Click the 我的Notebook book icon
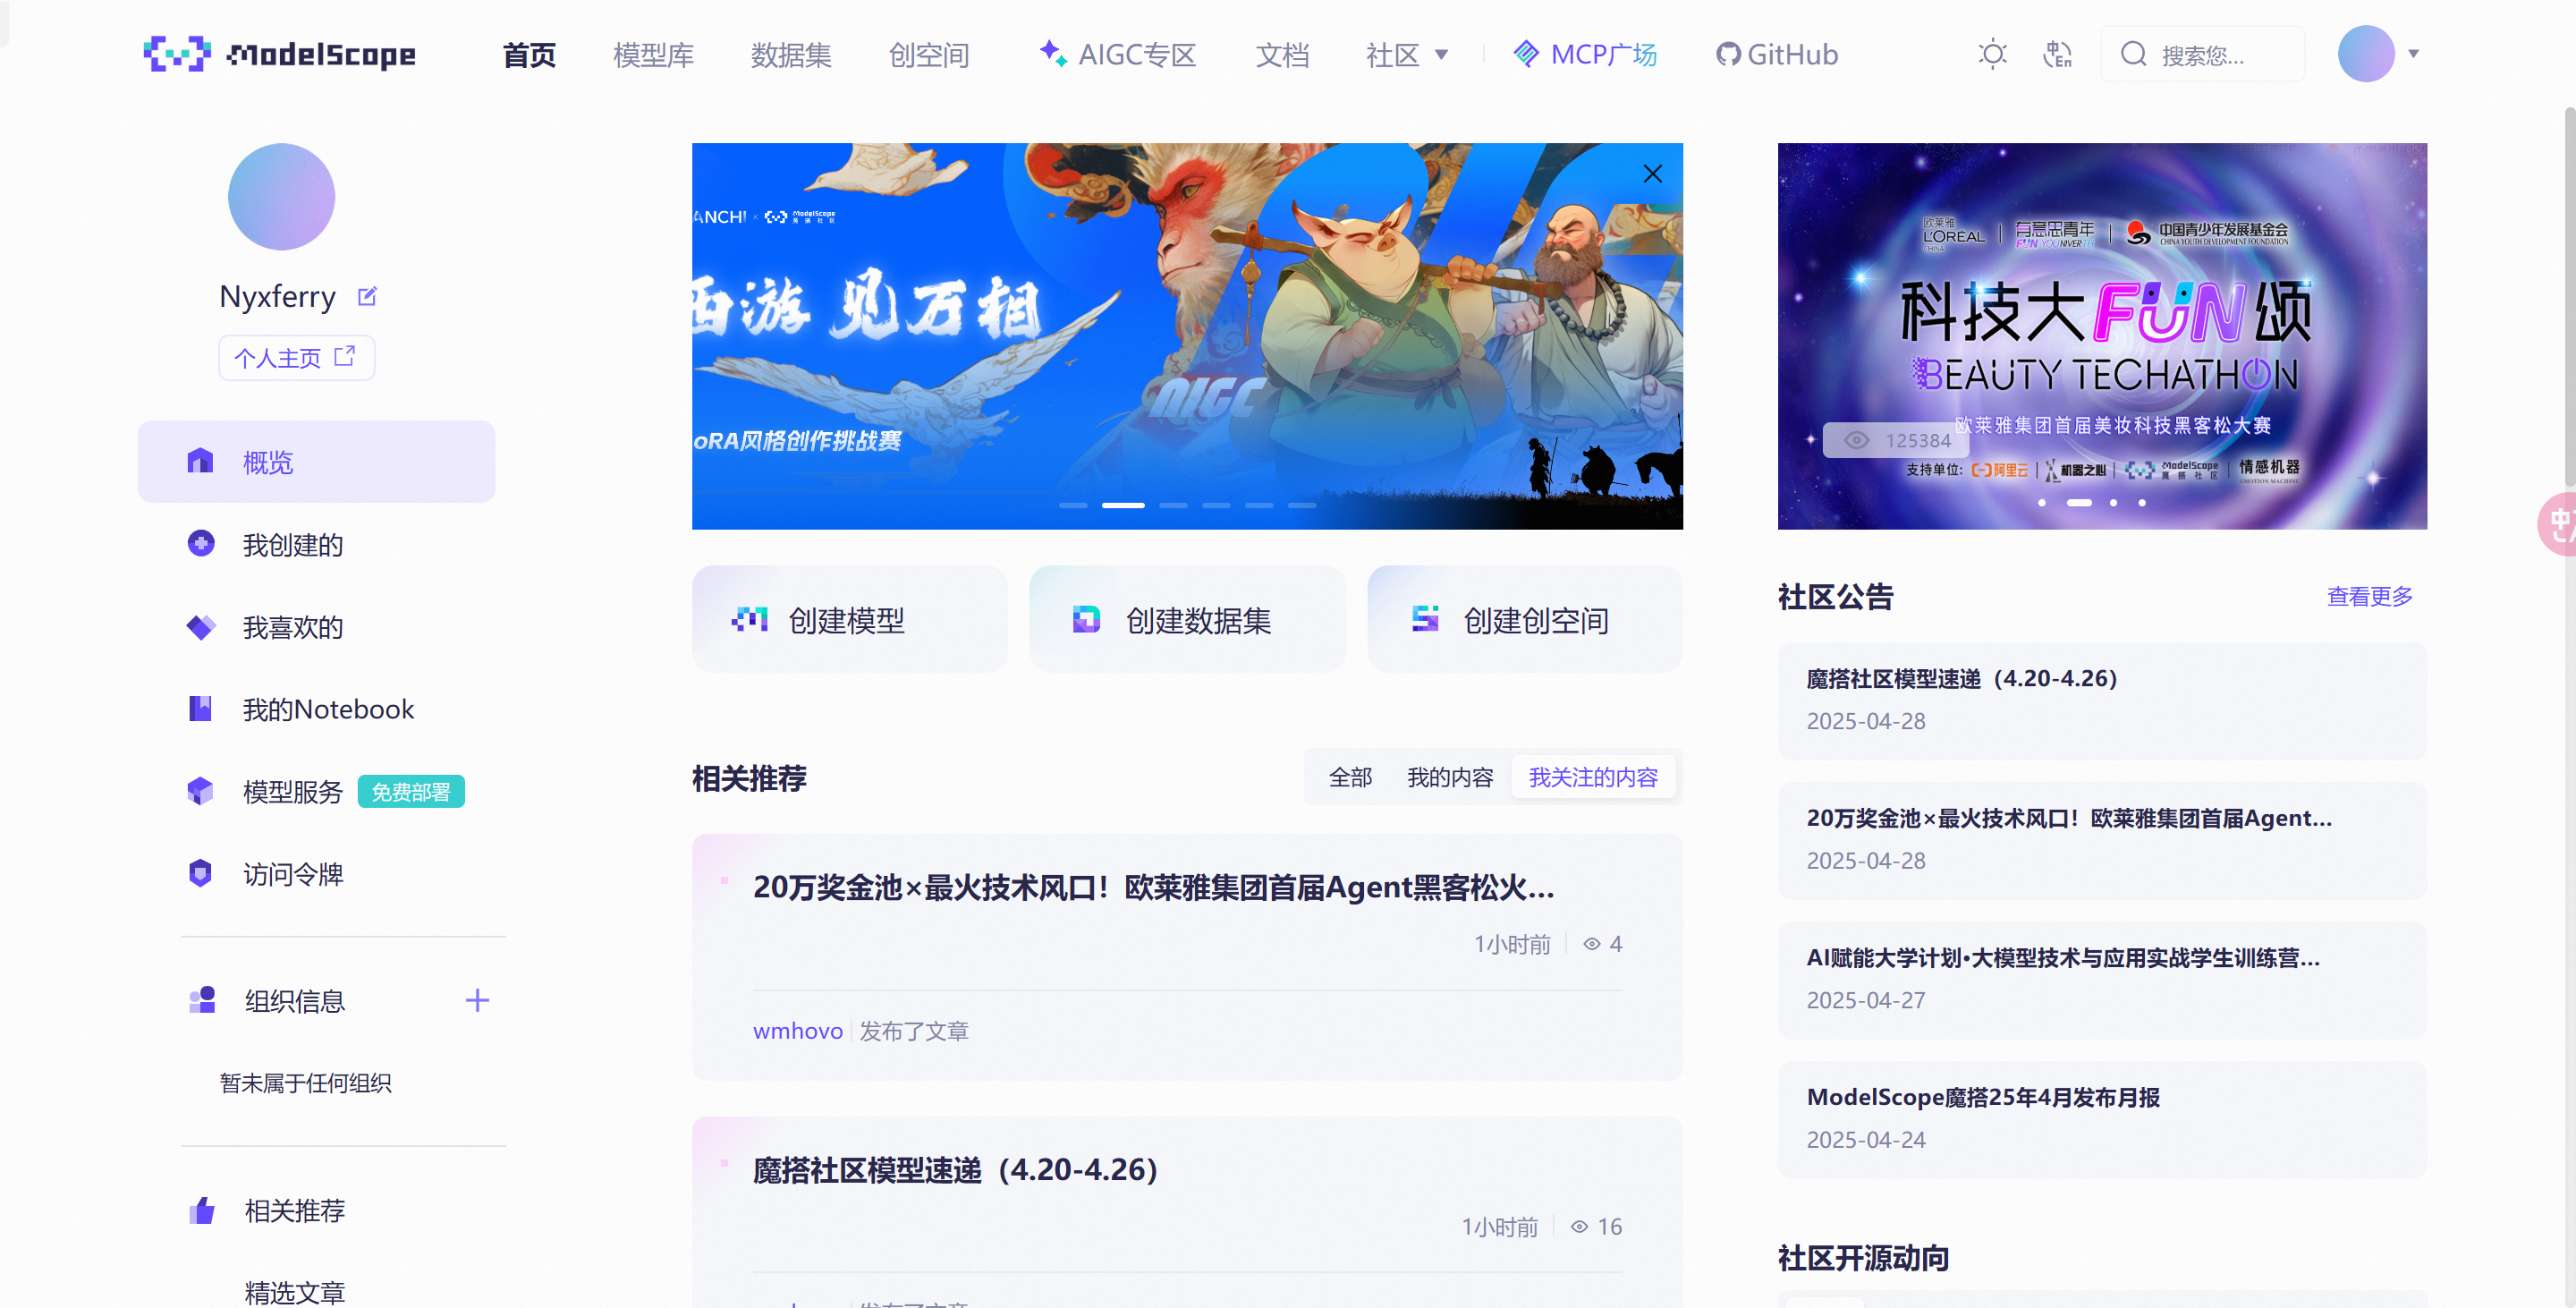Screen dimensions: 2576x1308 click(x=200, y=708)
